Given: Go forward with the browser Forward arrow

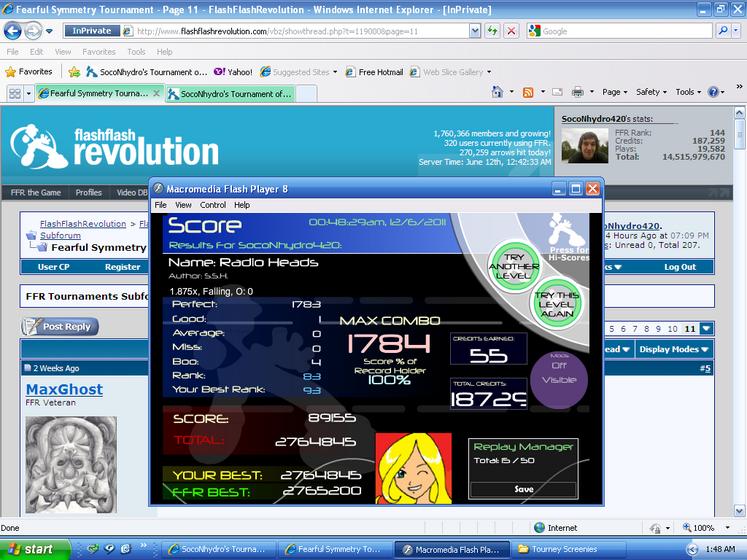Looking at the screenshot, I should (33, 31).
